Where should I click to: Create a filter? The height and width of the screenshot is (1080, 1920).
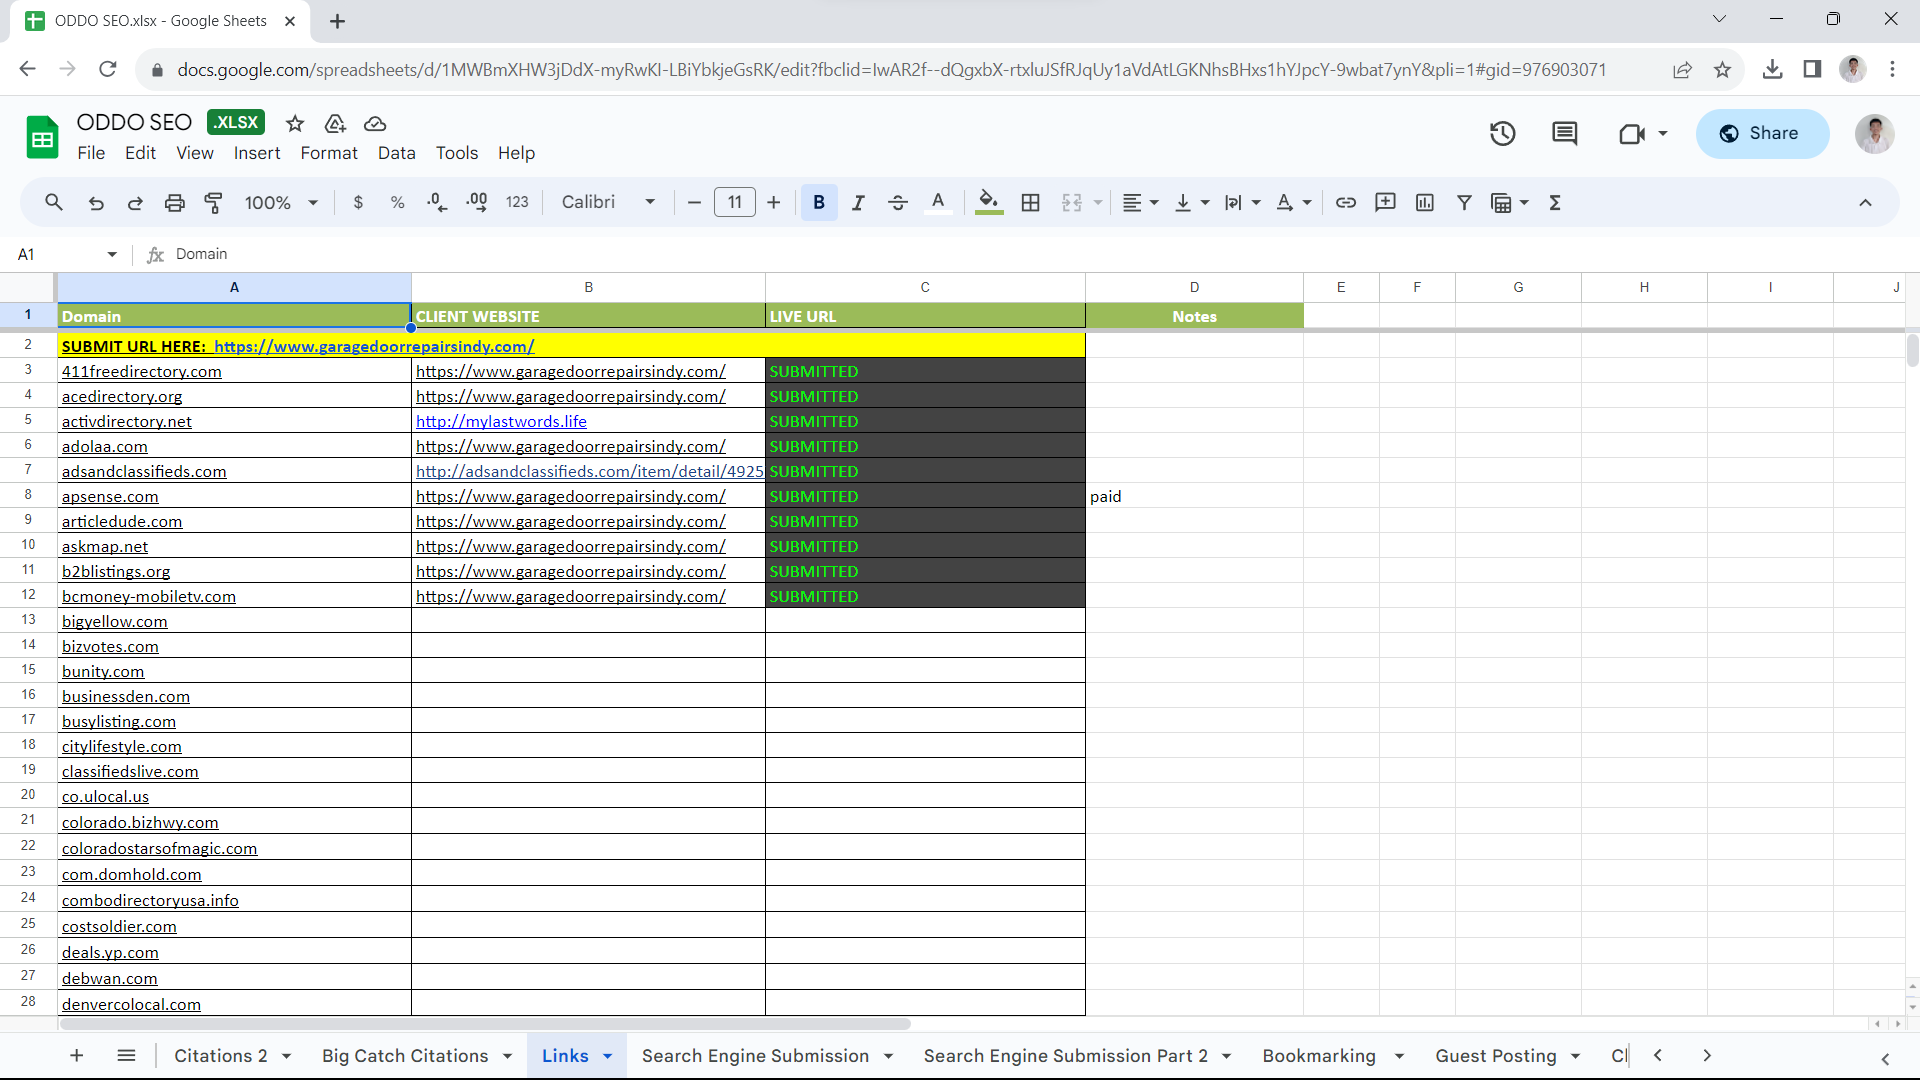pos(1464,203)
